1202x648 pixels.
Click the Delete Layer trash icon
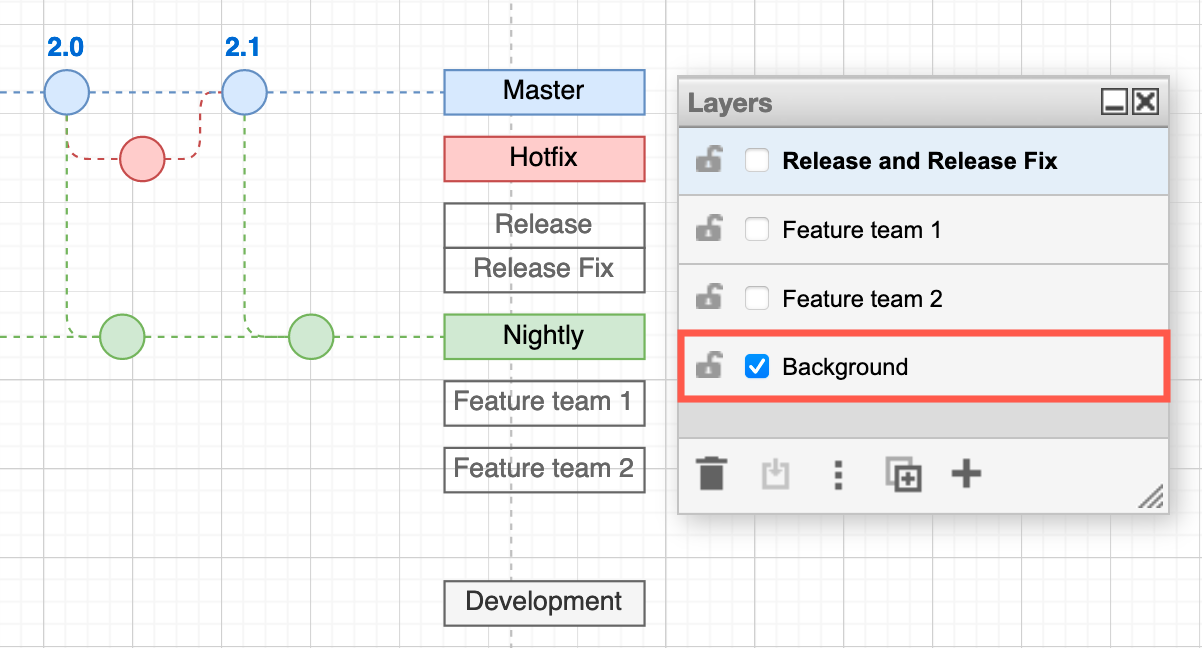point(712,475)
